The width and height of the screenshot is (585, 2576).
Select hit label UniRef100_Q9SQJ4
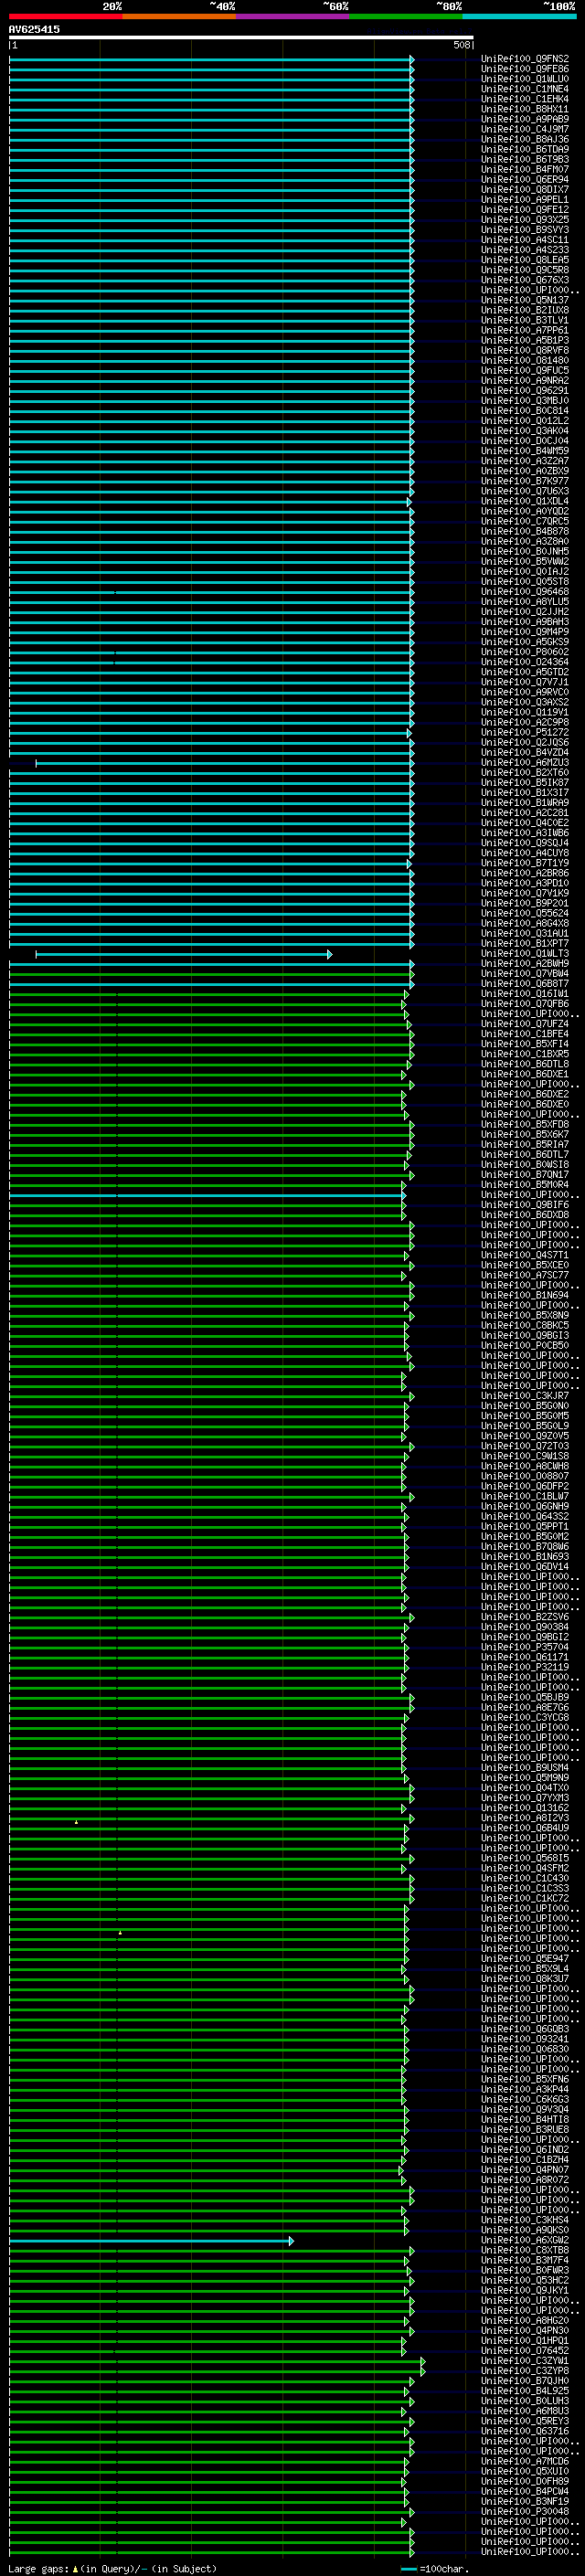(x=525, y=842)
